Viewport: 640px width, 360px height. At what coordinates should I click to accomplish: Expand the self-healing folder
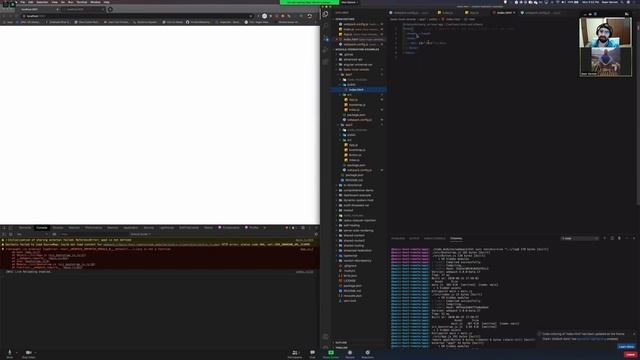point(351,225)
